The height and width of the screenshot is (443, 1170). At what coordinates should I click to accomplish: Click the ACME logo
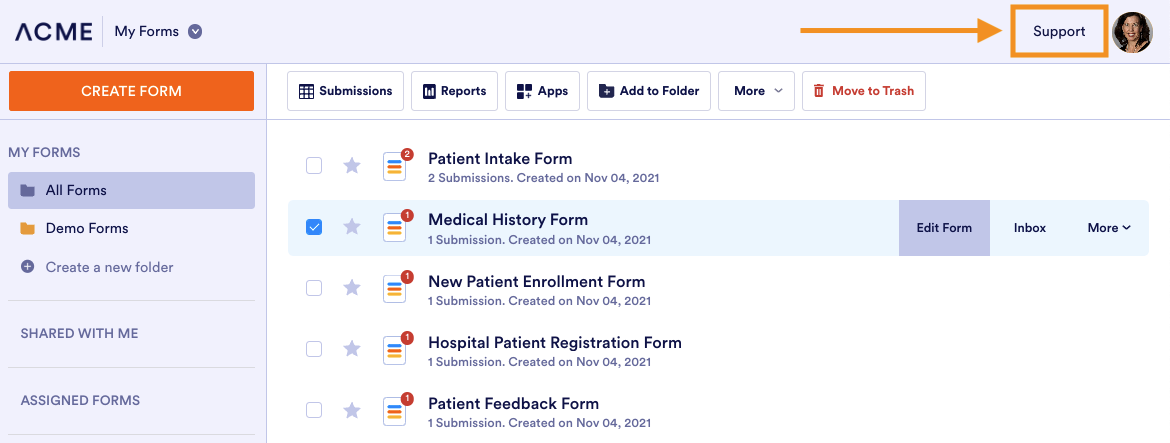tap(53, 32)
